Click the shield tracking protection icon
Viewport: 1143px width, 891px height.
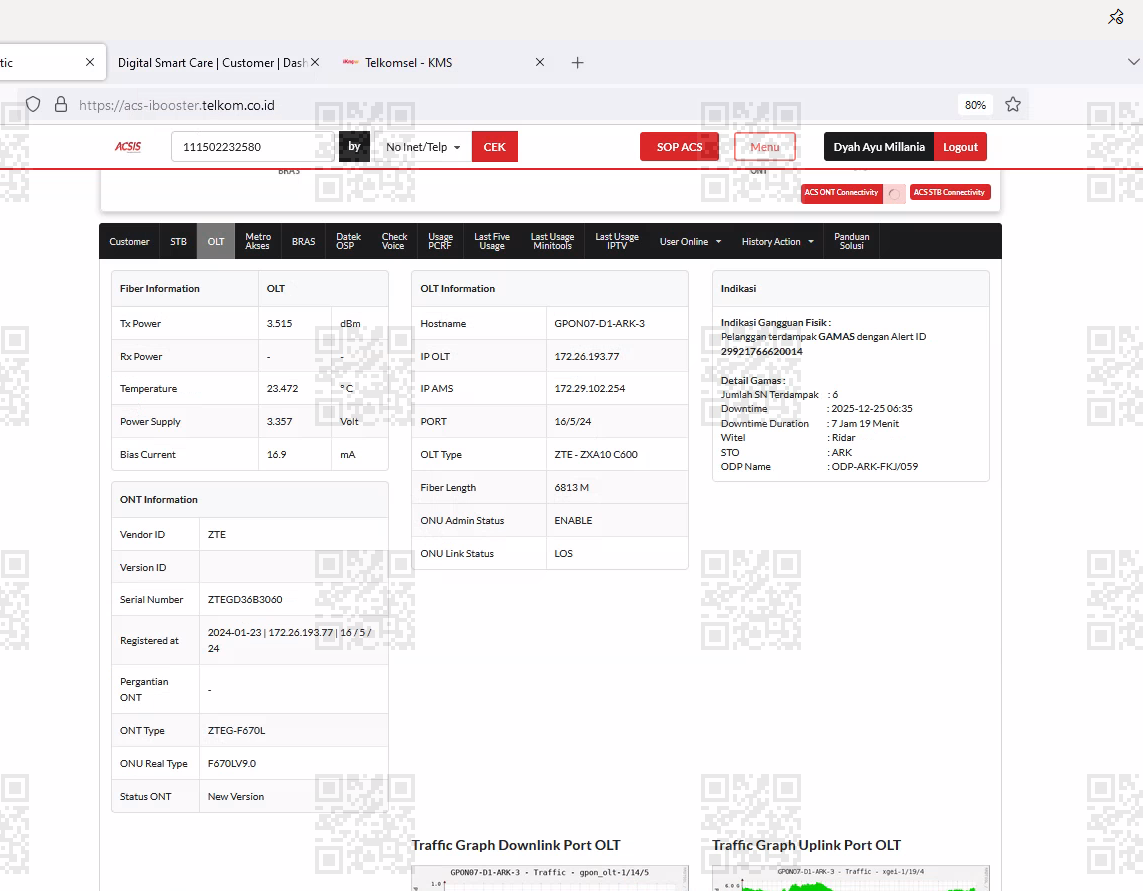[33, 104]
